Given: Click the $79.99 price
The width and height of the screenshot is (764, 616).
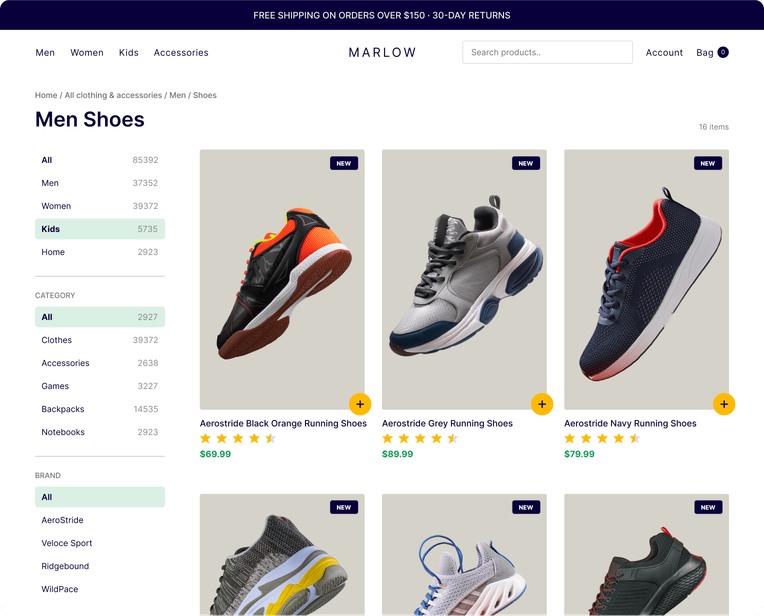Looking at the screenshot, I should tap(579, 454).
